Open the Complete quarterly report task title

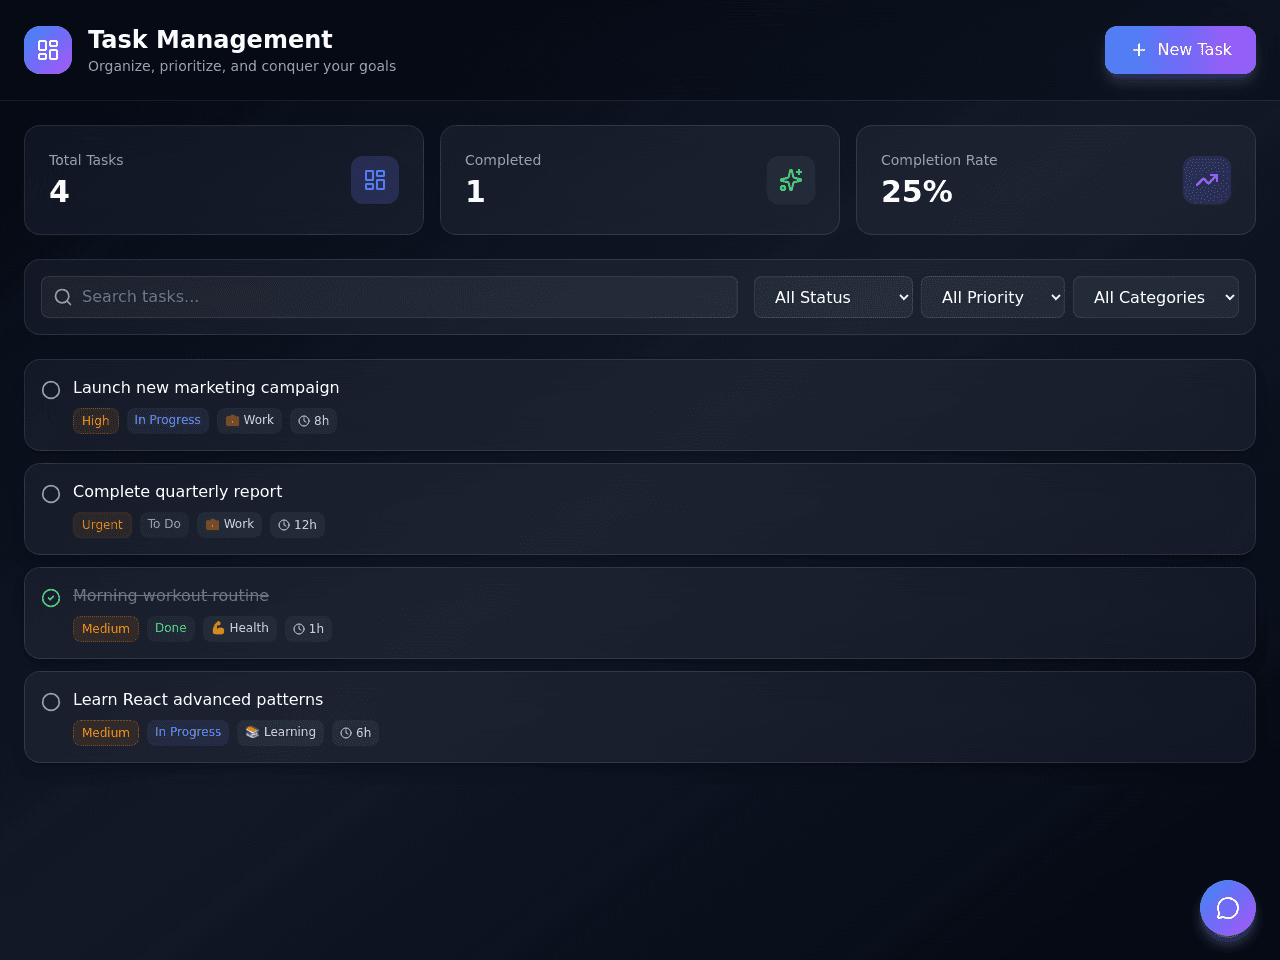(178, 491)
